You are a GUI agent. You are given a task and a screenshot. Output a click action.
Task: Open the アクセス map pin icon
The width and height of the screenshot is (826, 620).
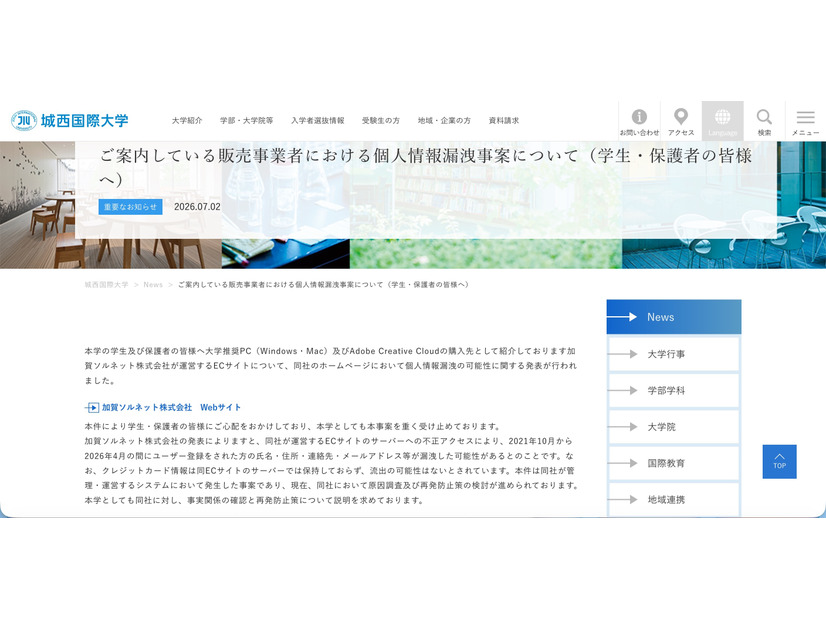681,121
